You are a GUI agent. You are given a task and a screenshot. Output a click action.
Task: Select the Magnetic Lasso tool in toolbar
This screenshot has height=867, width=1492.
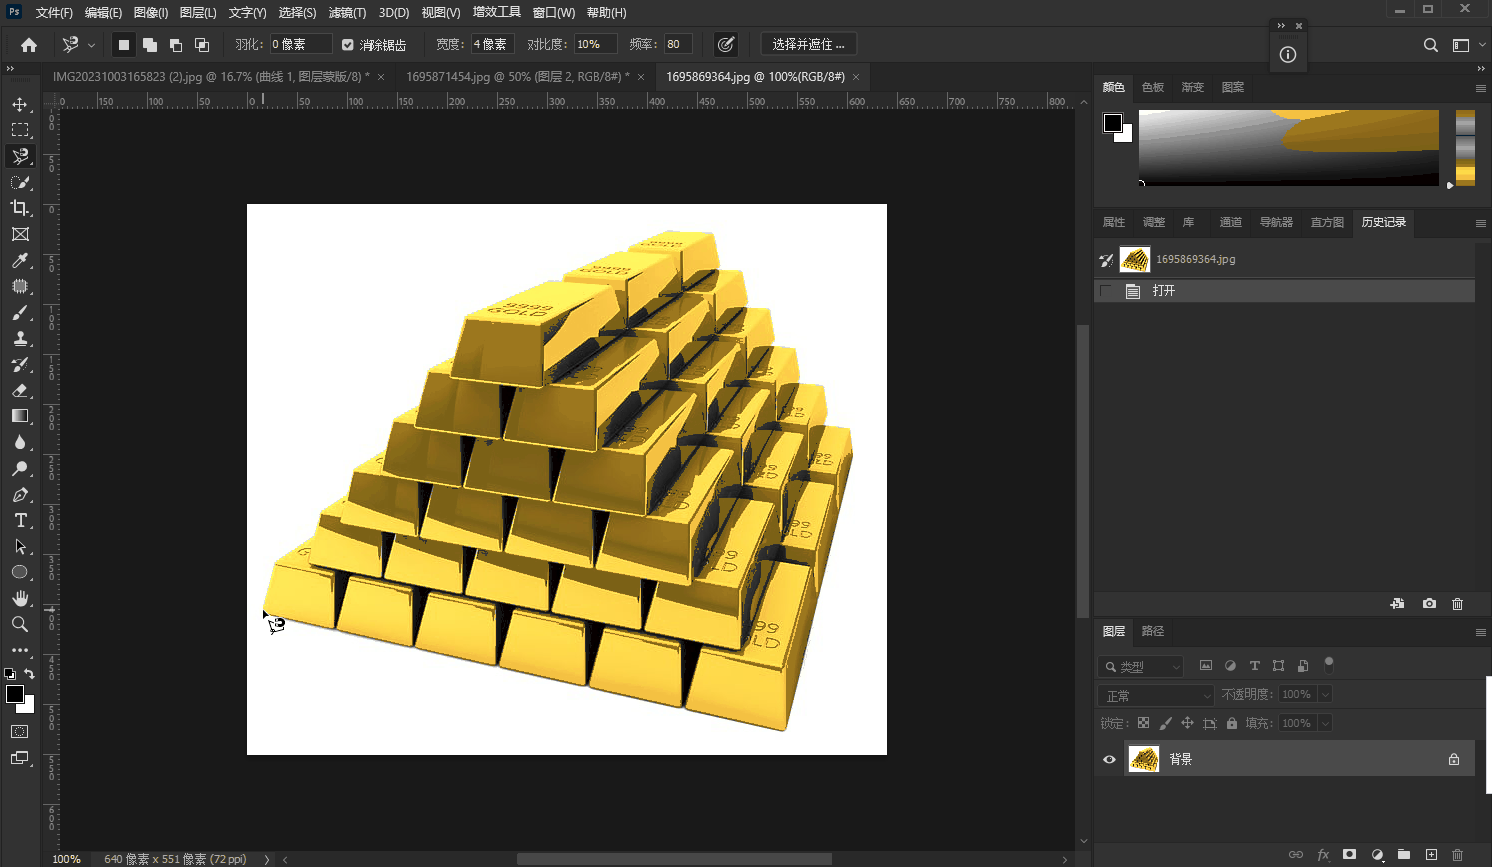[19, 156]
